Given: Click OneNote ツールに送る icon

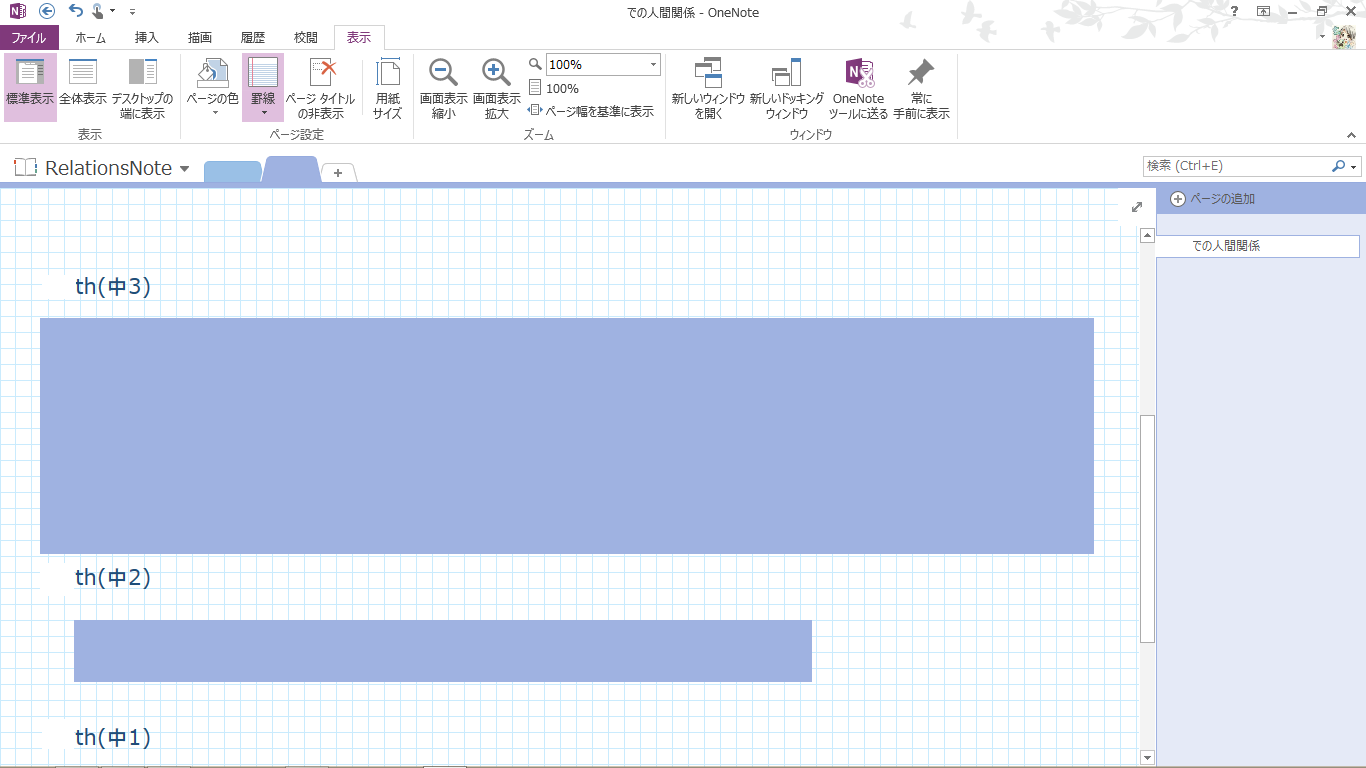Looking at the screenshot, I should click(x=858, y=86).
